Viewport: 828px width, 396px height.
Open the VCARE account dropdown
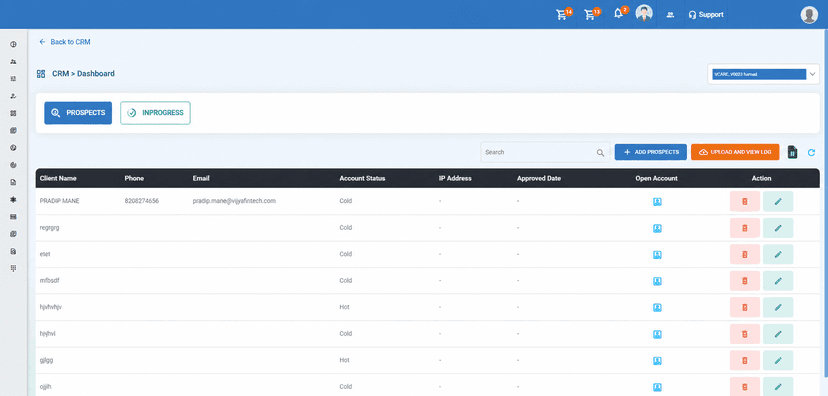click(x=764, y=74)
